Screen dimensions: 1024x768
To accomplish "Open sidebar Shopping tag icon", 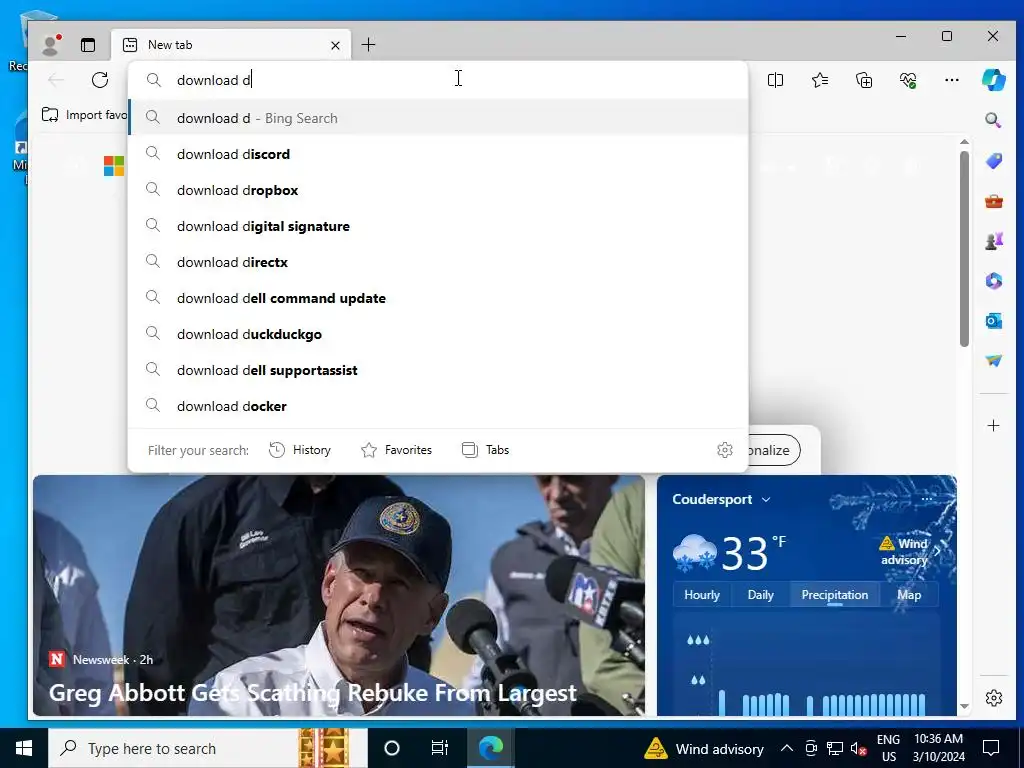I will click(x=993, y=161).
